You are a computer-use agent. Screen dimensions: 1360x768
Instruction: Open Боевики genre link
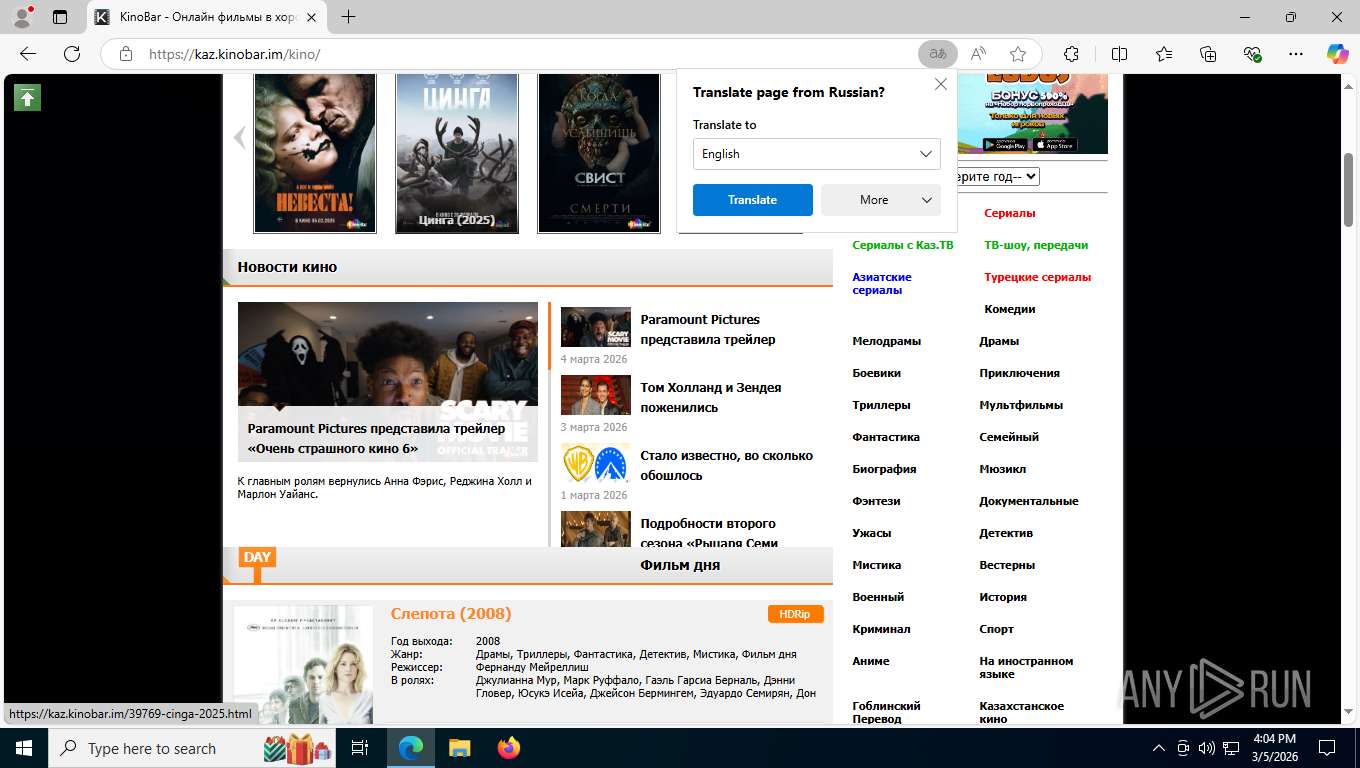tap(876, 373)
